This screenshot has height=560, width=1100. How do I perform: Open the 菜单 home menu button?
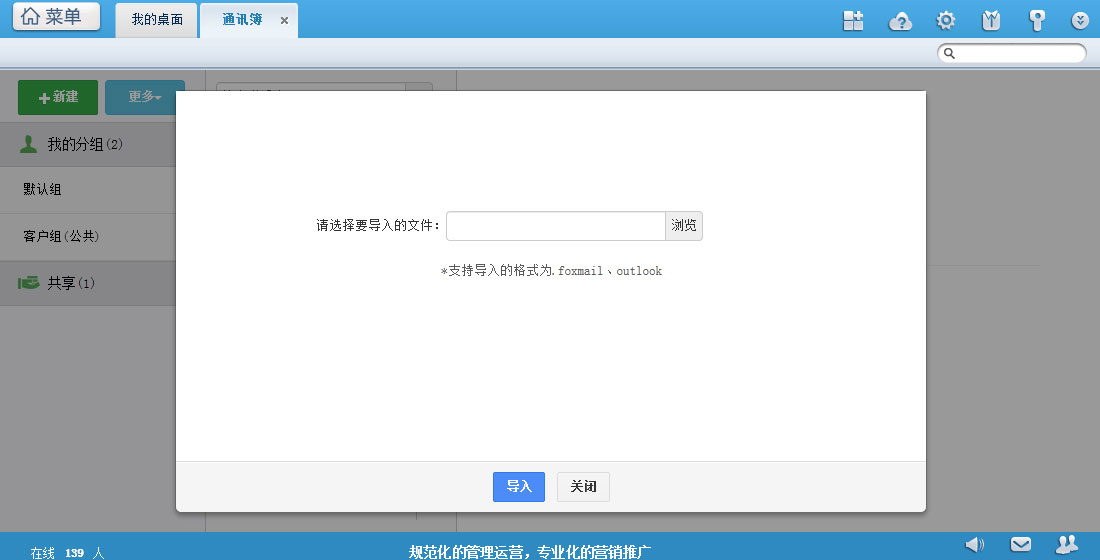click(x=56, y=16)
